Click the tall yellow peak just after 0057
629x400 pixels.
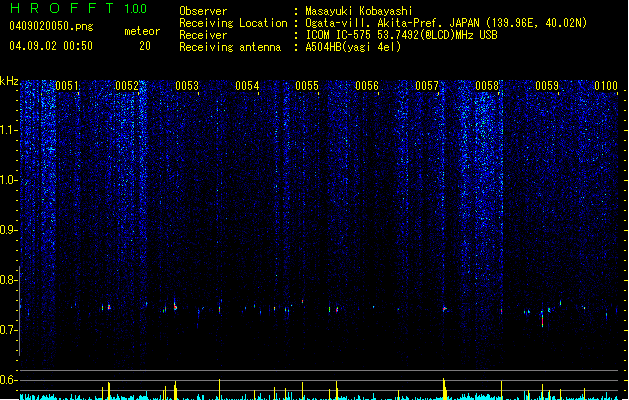click(444, 388)
